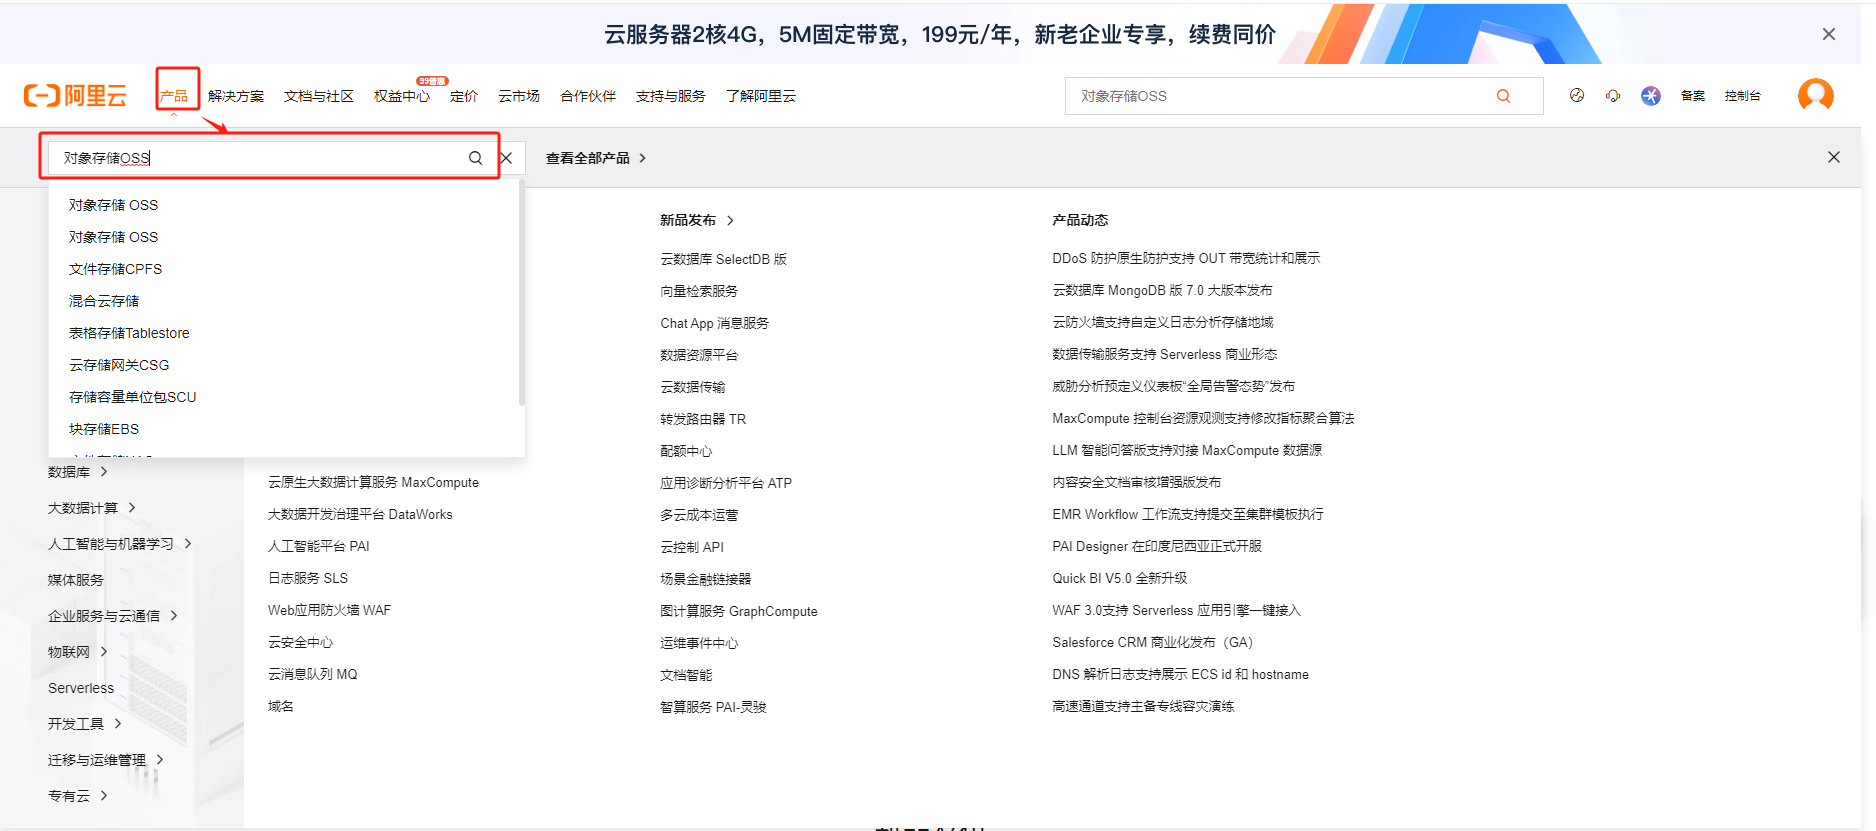The image size is (1876, 831).
Task: Open the 文档与社区 menu
Action: (x=319, y=96)
